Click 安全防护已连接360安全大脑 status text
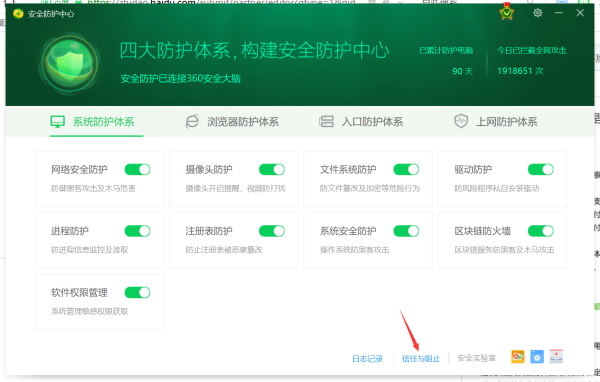This screenshot has height=382, width=600. (181, 79)
